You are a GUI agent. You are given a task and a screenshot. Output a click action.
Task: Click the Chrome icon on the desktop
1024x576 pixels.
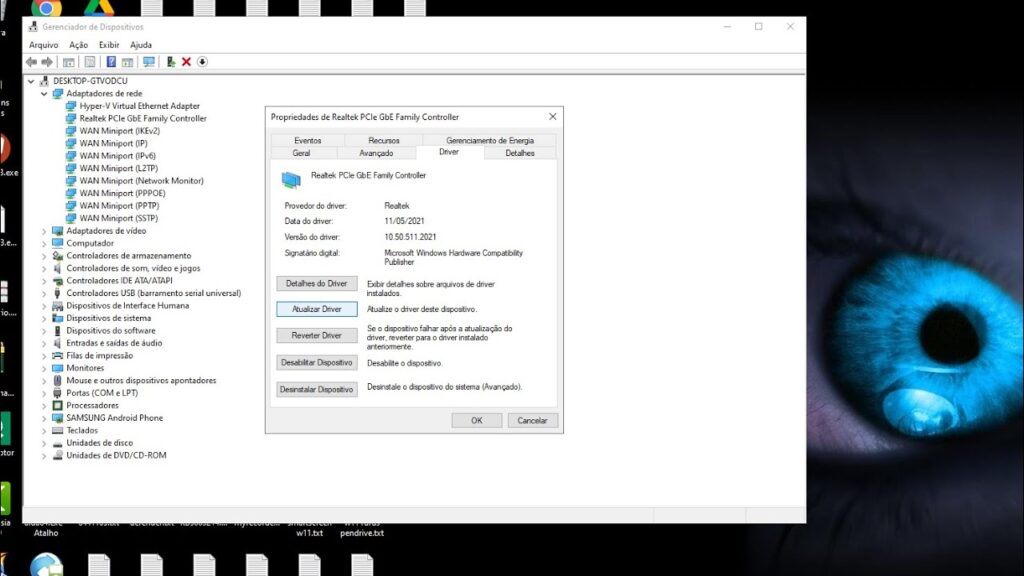point(46,7)
